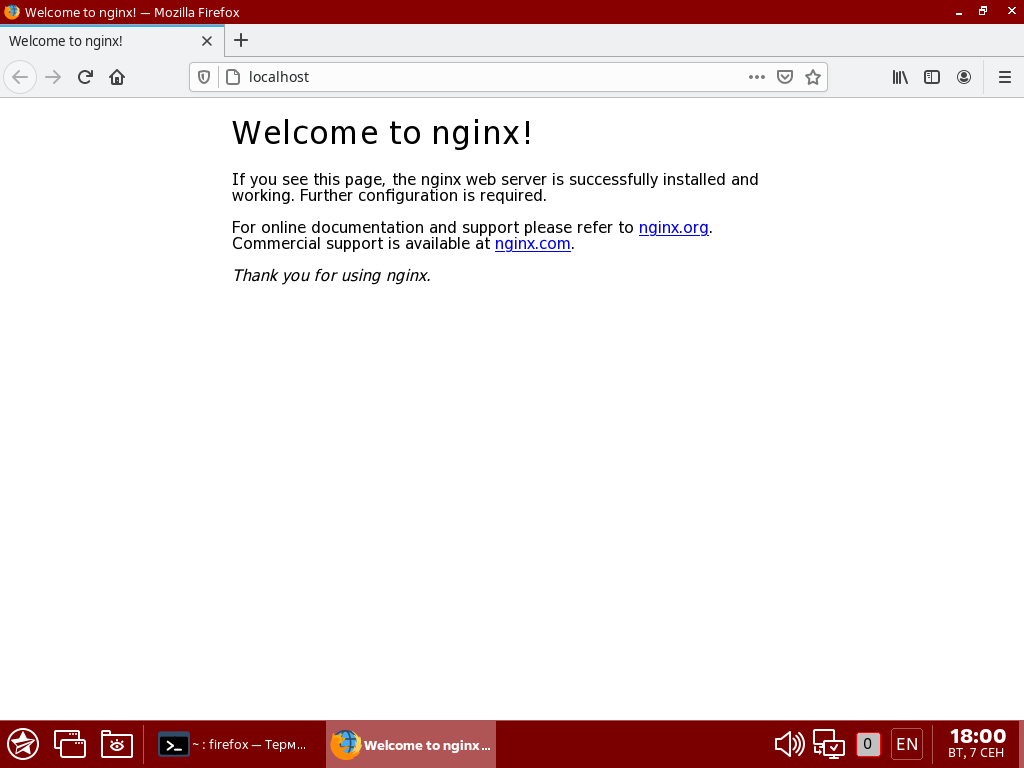1024x768 pixels.
Task: Save page to Pocket
Action: (x=785, y=77)
